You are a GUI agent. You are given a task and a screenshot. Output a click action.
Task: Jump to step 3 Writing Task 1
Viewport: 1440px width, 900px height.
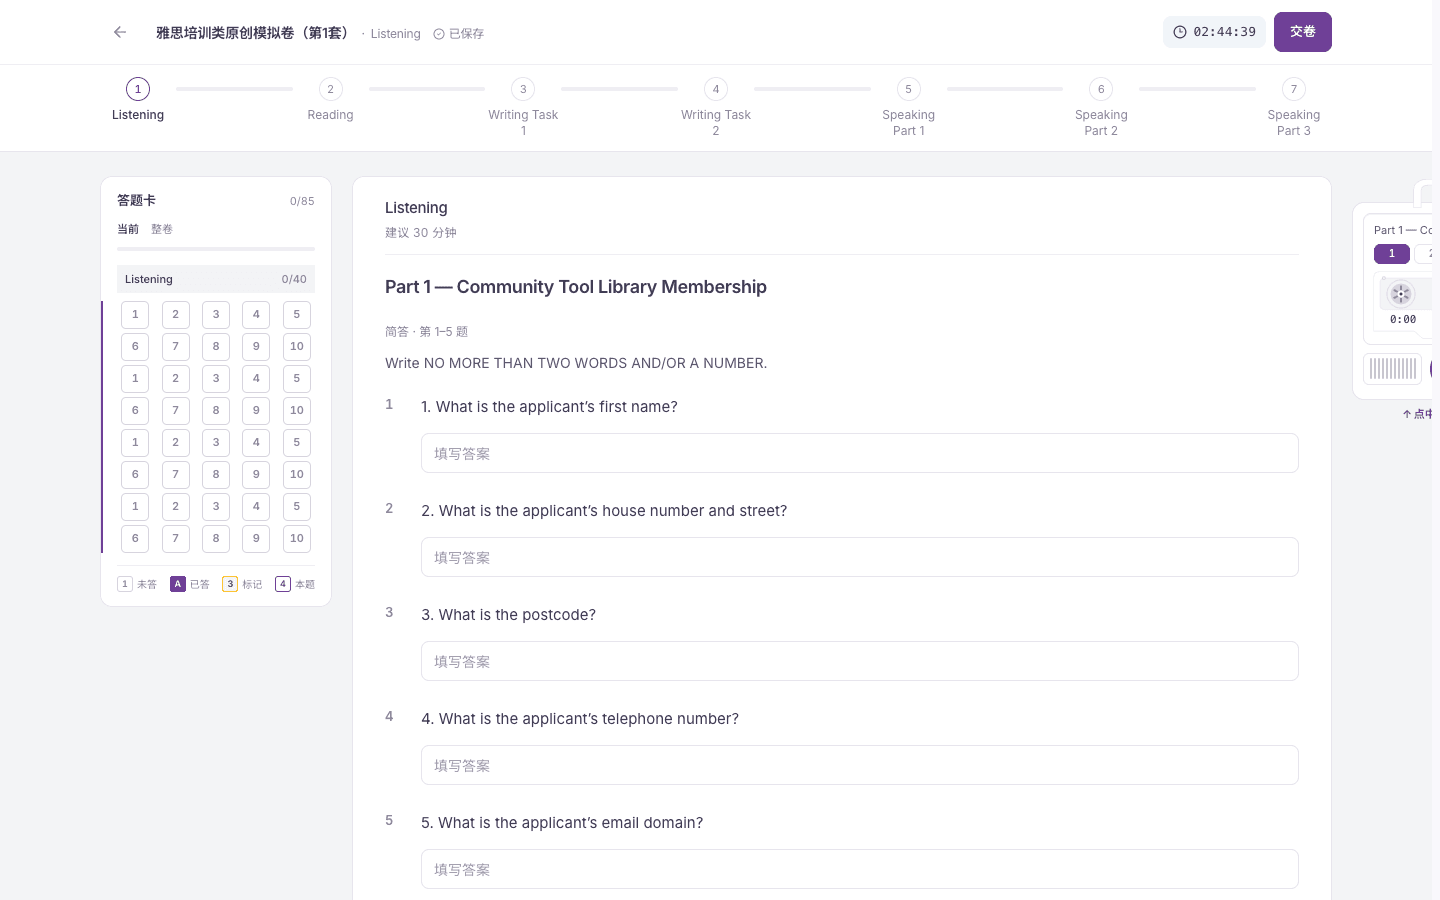tap(523, 108)
